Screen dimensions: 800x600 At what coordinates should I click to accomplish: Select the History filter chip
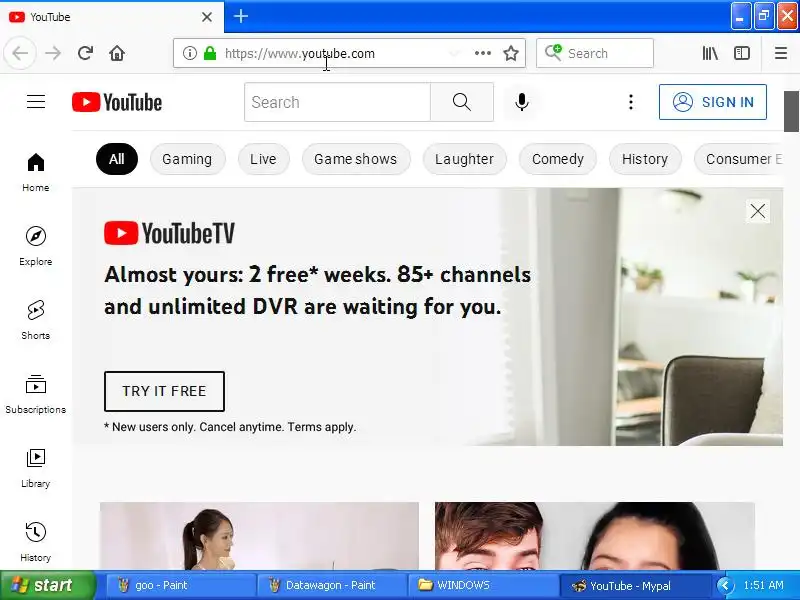tap(645, 159)
